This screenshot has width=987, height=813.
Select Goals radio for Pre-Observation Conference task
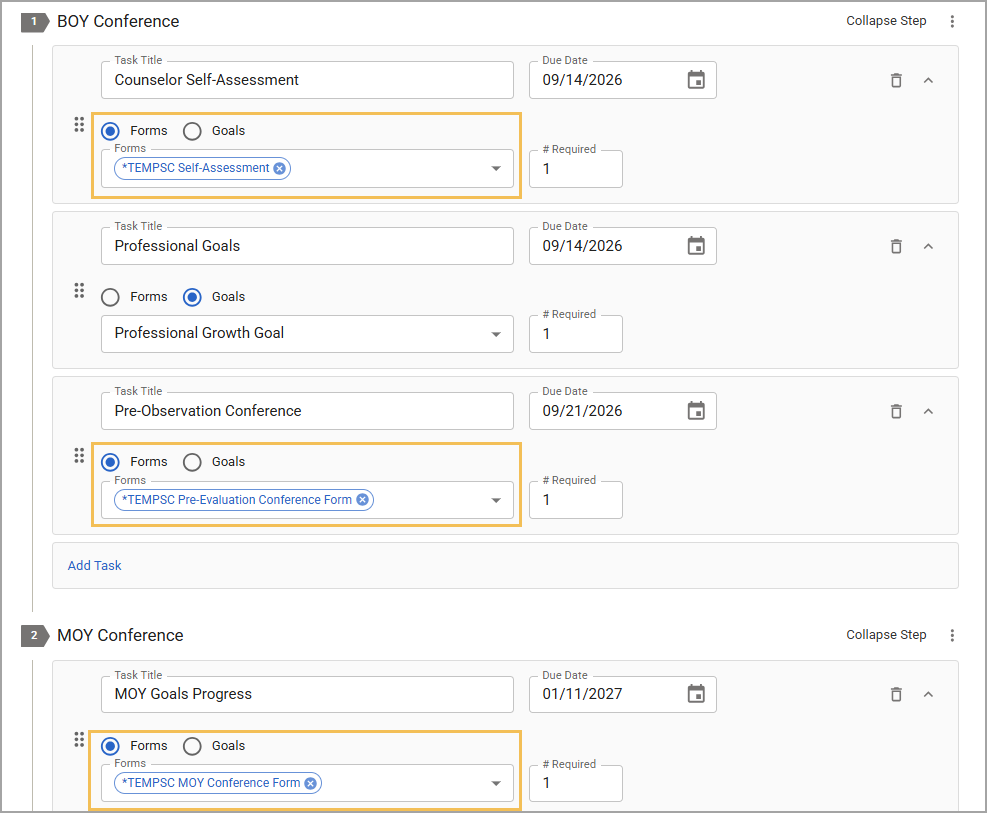[x=192, y=463]
